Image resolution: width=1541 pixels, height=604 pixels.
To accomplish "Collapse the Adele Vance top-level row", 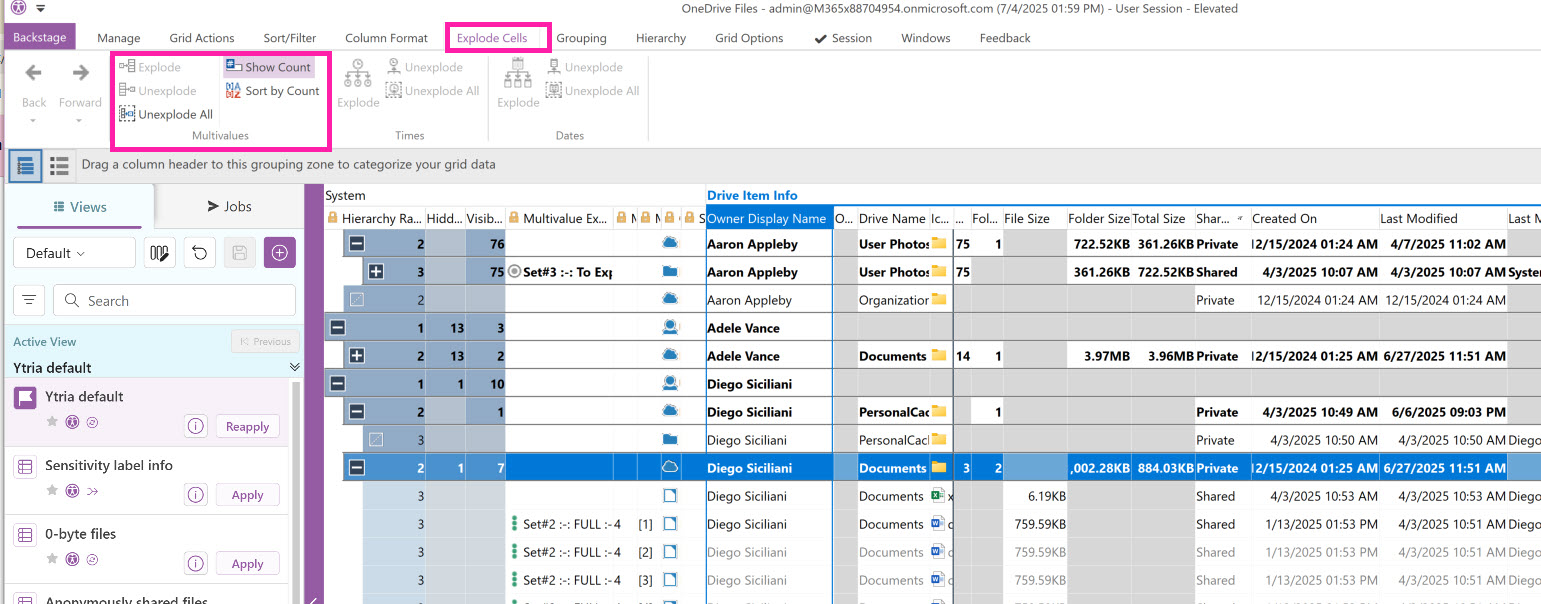I will tap(337, 328).
